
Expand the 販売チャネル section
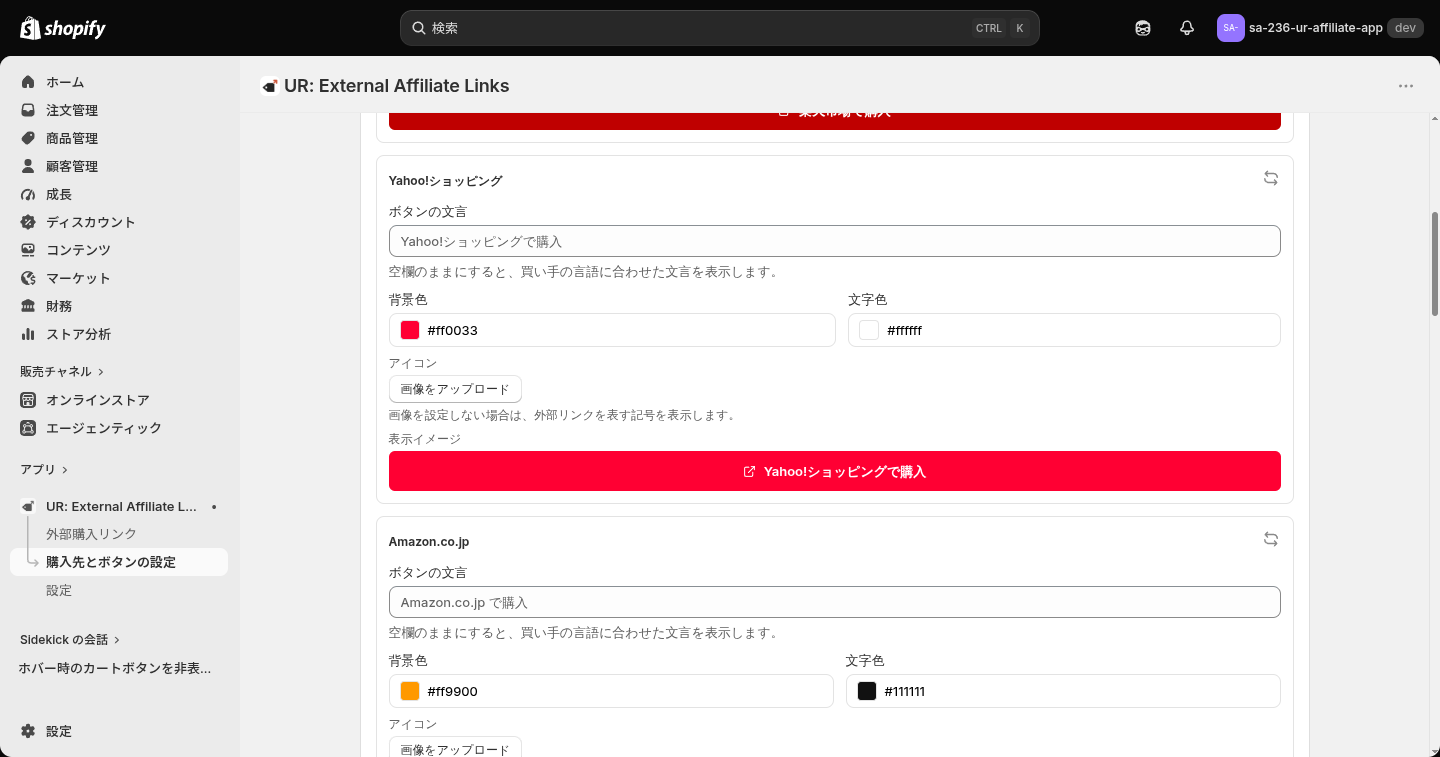[62, 371]
